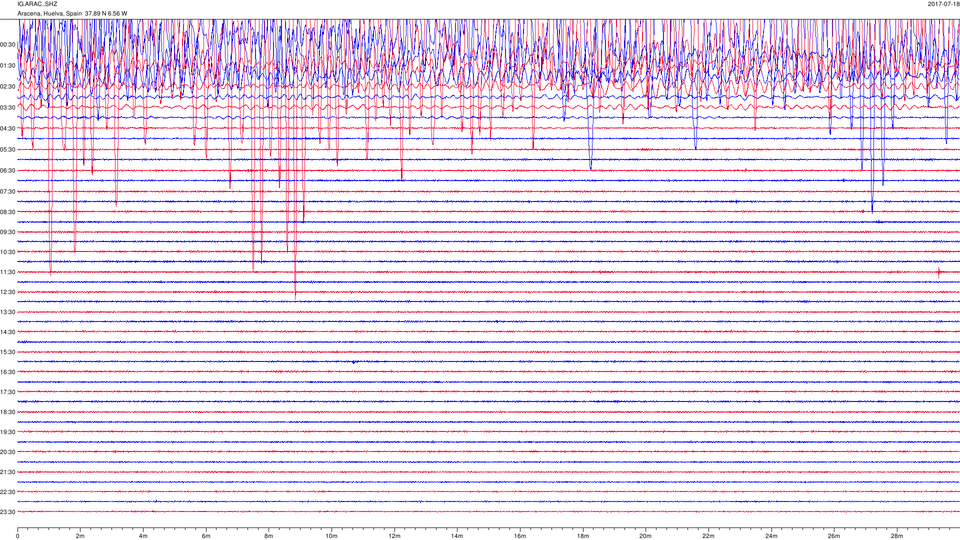The image size is (960, 540).
Task: Select the 23:30 time row label
Action: (x=7, y=512)
